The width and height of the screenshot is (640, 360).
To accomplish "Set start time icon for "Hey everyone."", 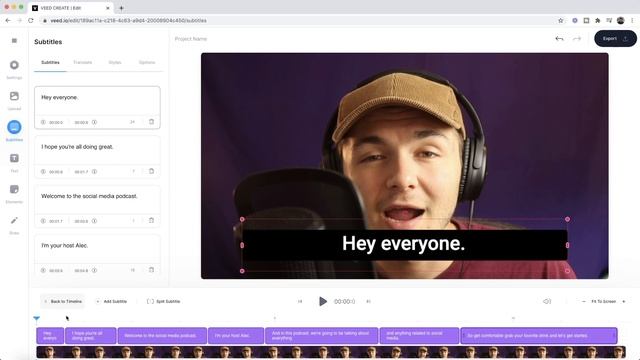I will tap(43, 122).
